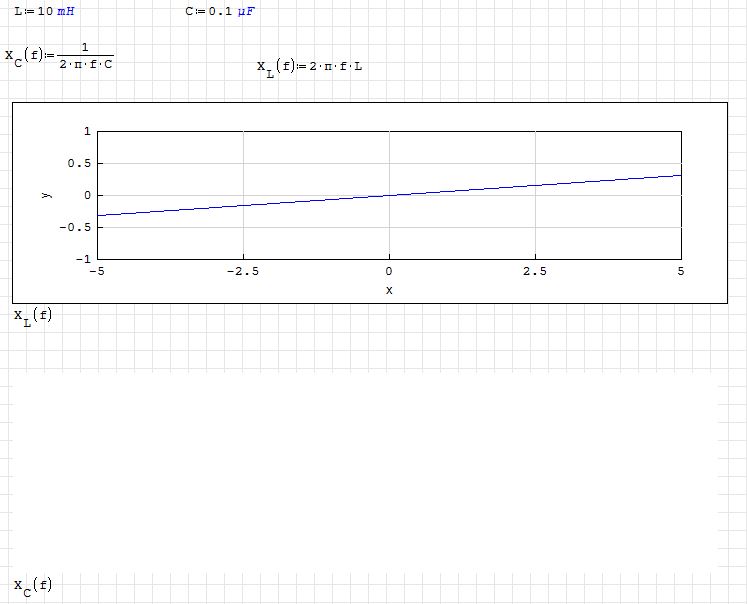Click the denominator 2·π·f·C in the fraction
Screen dimensions: 747x604
(86, 64)
